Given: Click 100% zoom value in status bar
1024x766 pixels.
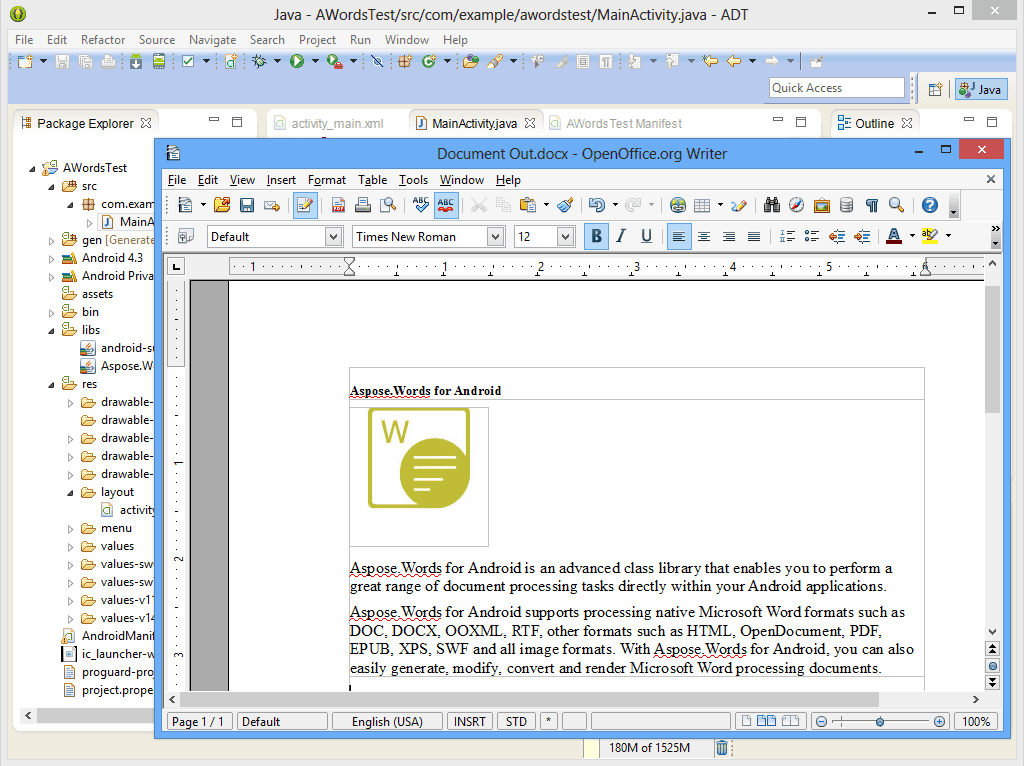Looking at the screenshot, I should (976, 722).
